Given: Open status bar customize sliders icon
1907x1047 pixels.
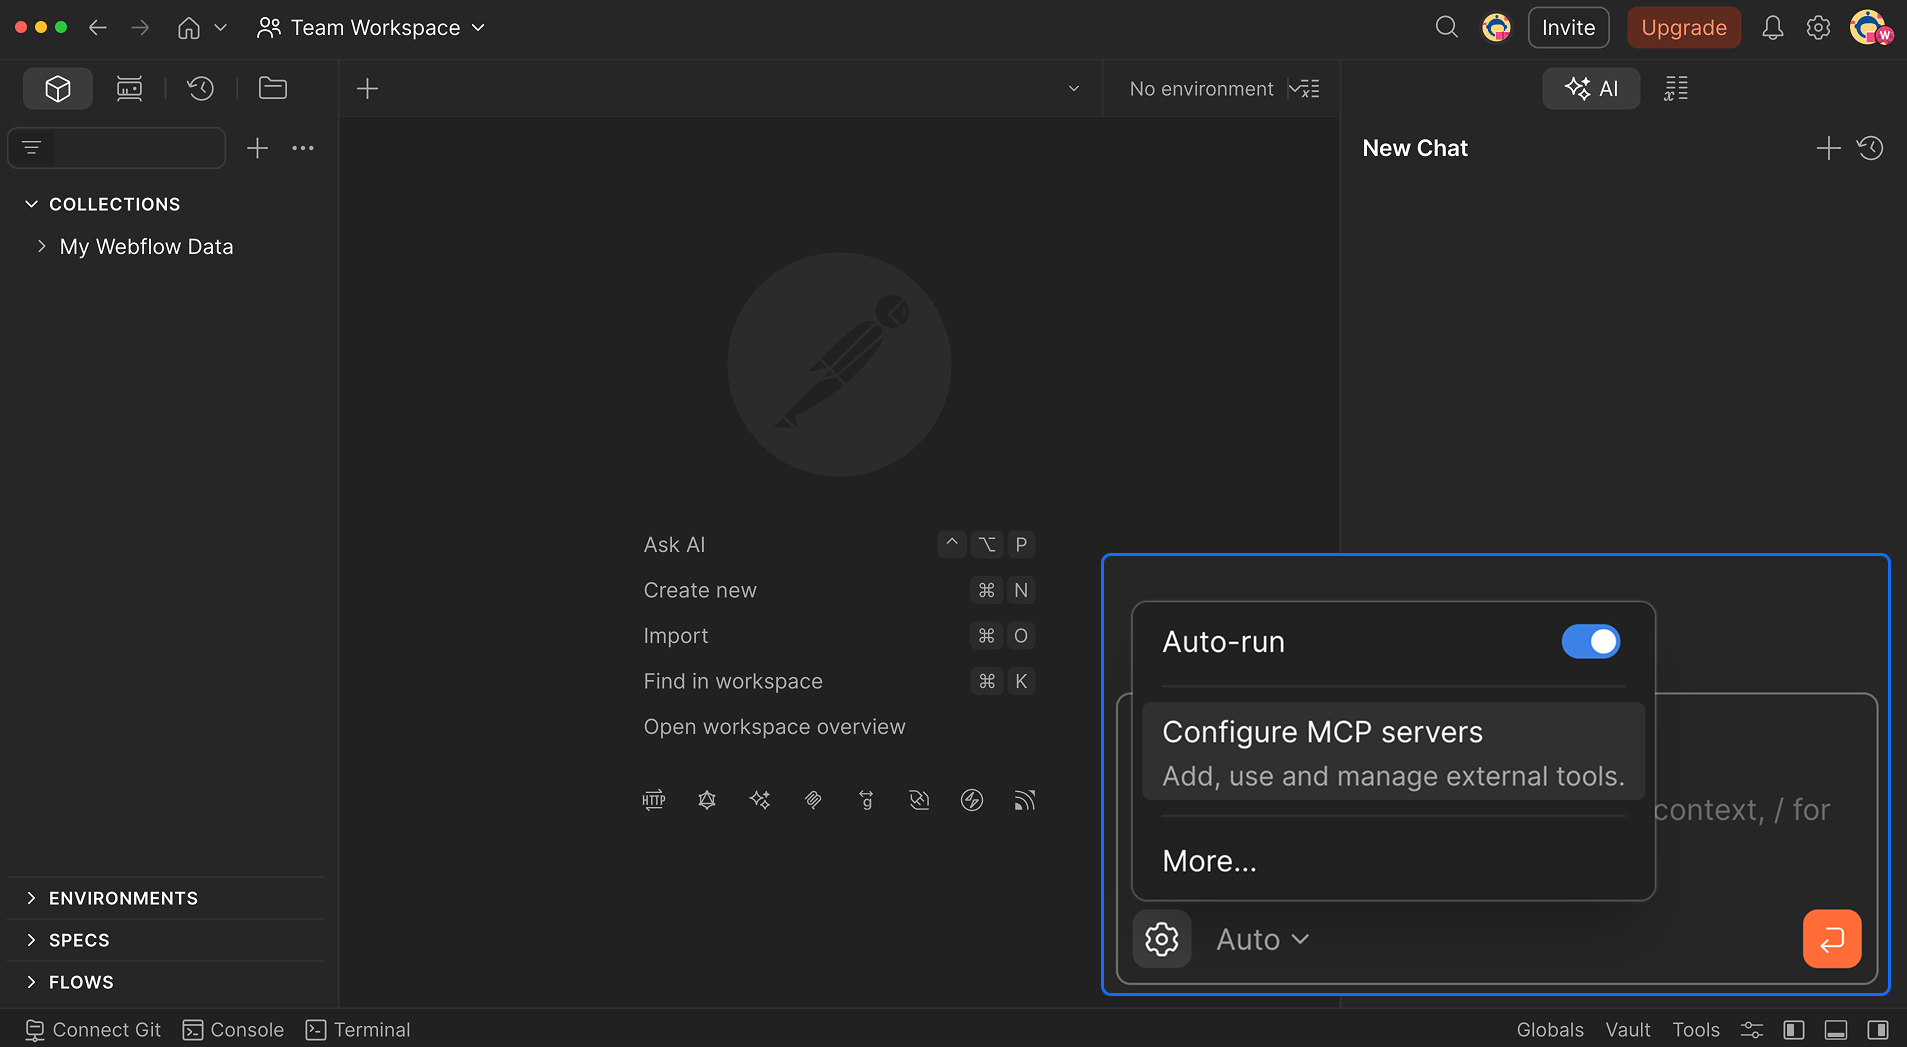Looking at the screenshot, I should tap(1751, 1030).
